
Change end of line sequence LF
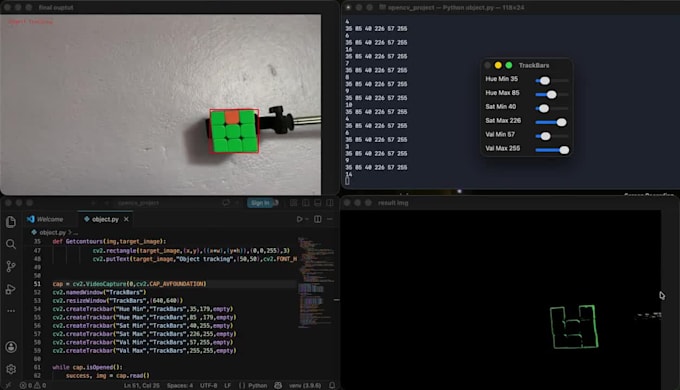coord(228,385)
